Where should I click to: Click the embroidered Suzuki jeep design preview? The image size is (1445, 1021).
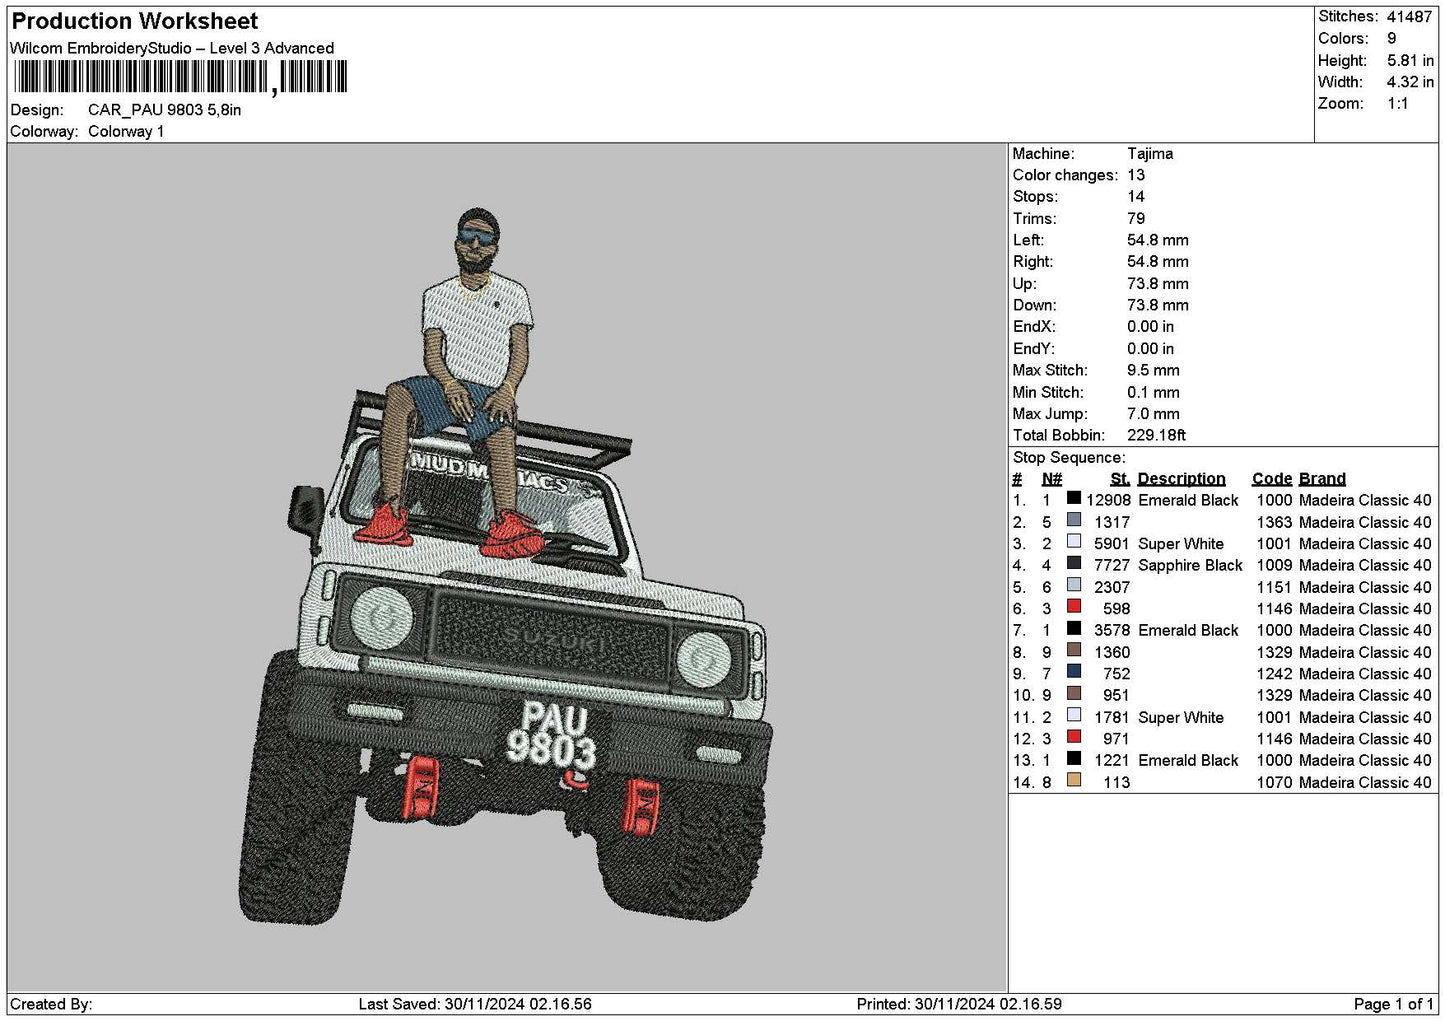pos(504,566)
